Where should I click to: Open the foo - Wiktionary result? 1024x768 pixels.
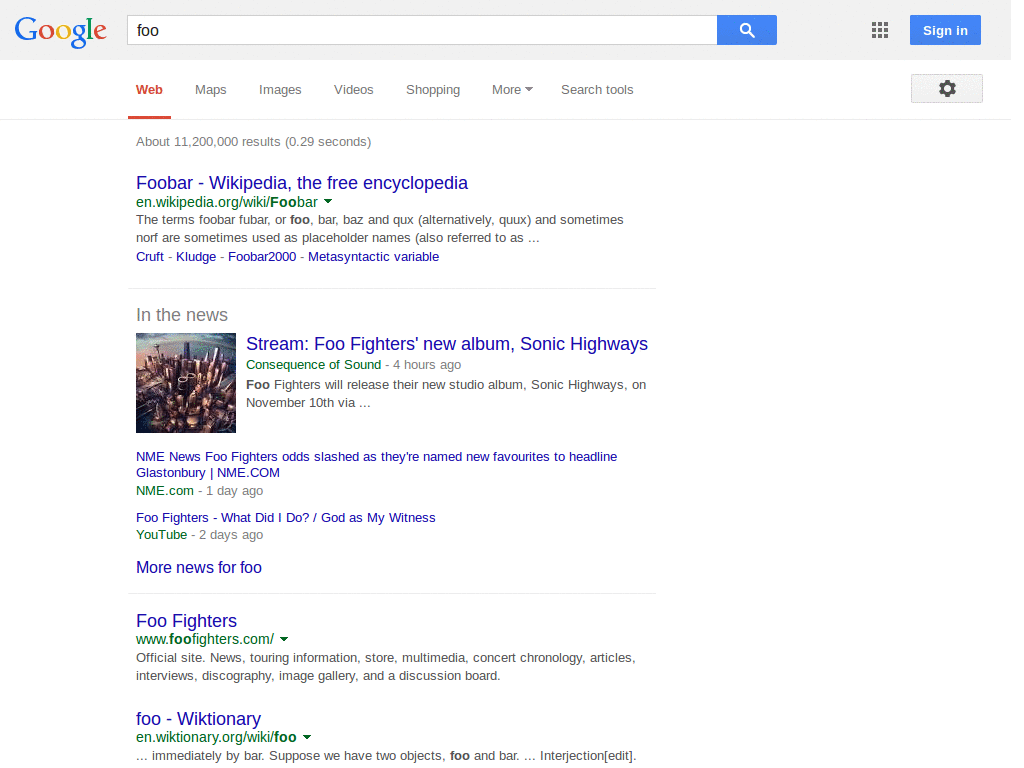tap(199, 719)
